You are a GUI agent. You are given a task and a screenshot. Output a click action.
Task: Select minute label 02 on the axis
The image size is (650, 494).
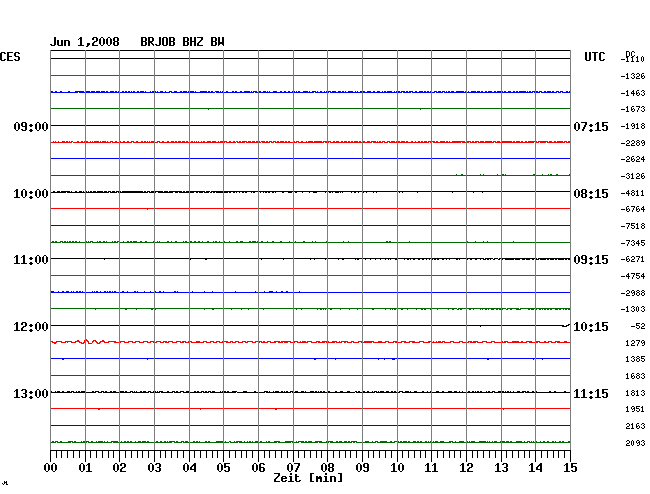click(119, 468)
